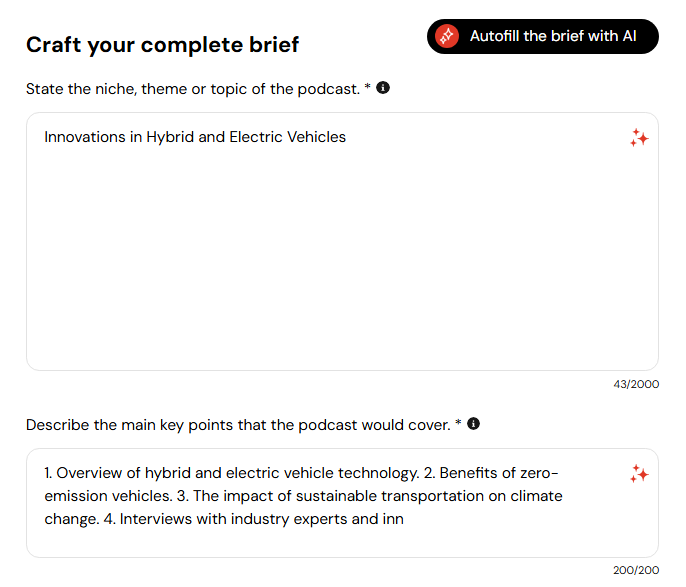Click the text Innovations in Hybrid and Electric Vehicles
686x587 pixels.
[195, 137]
